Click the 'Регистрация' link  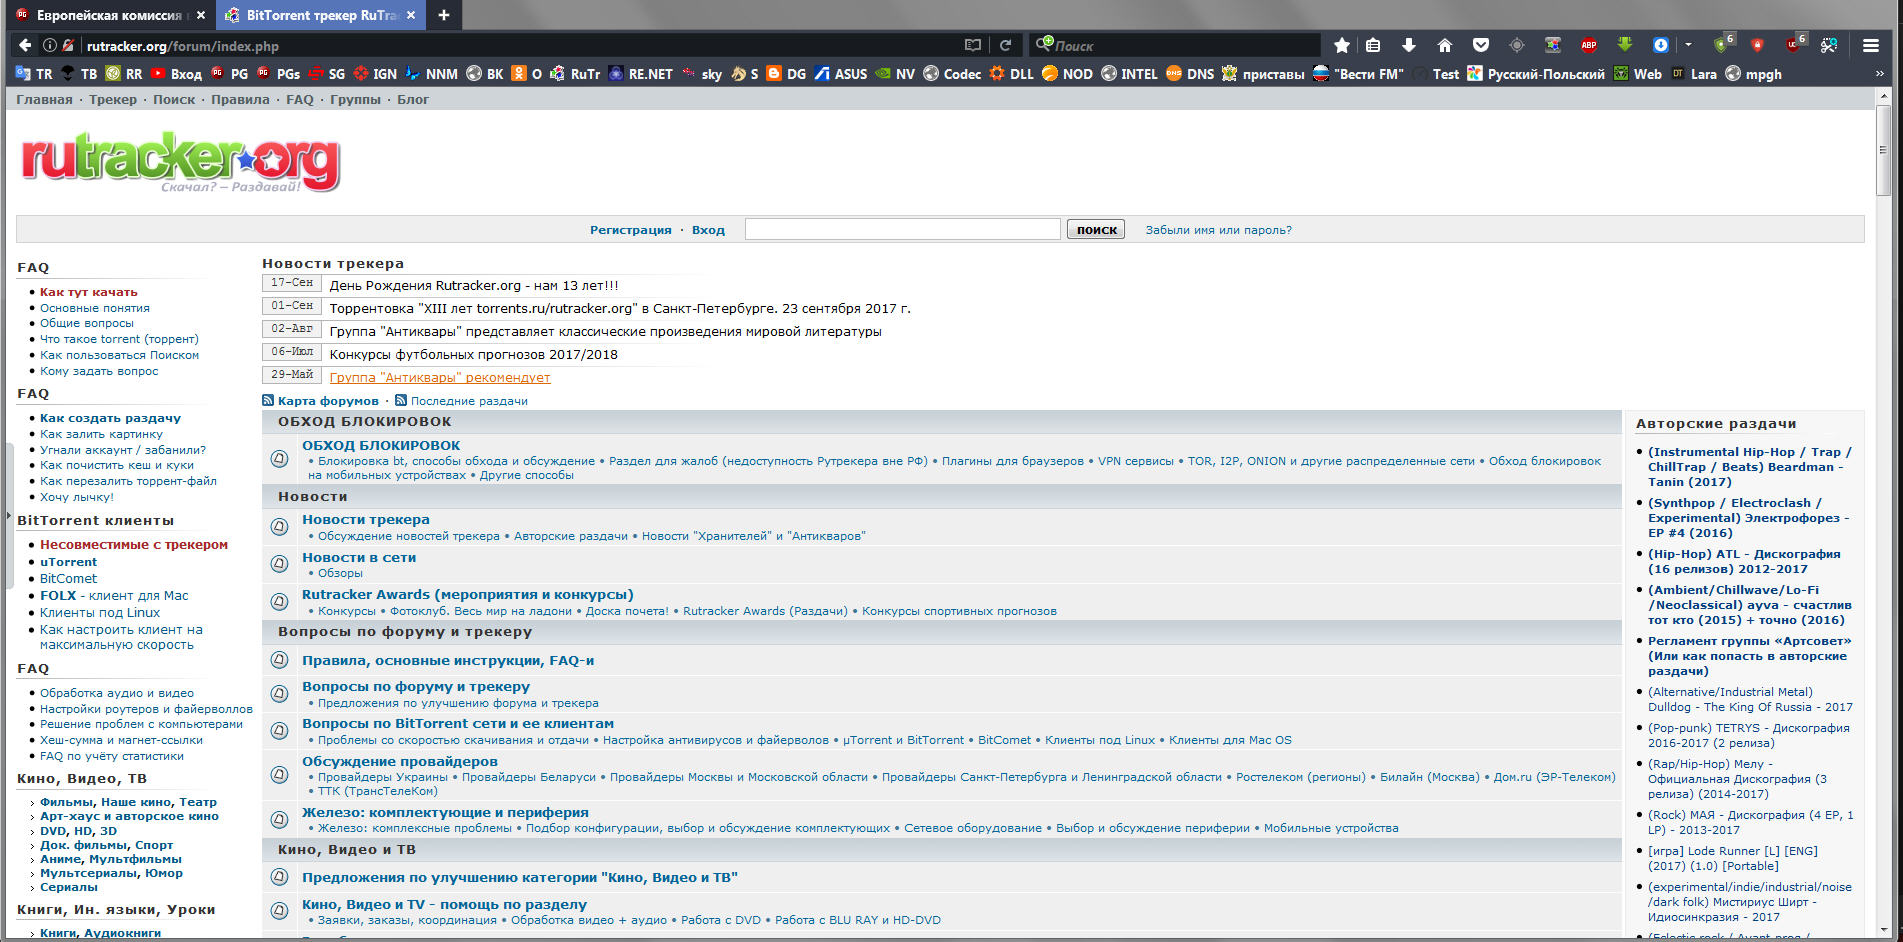pyautogui.click(x=631, y=230)
